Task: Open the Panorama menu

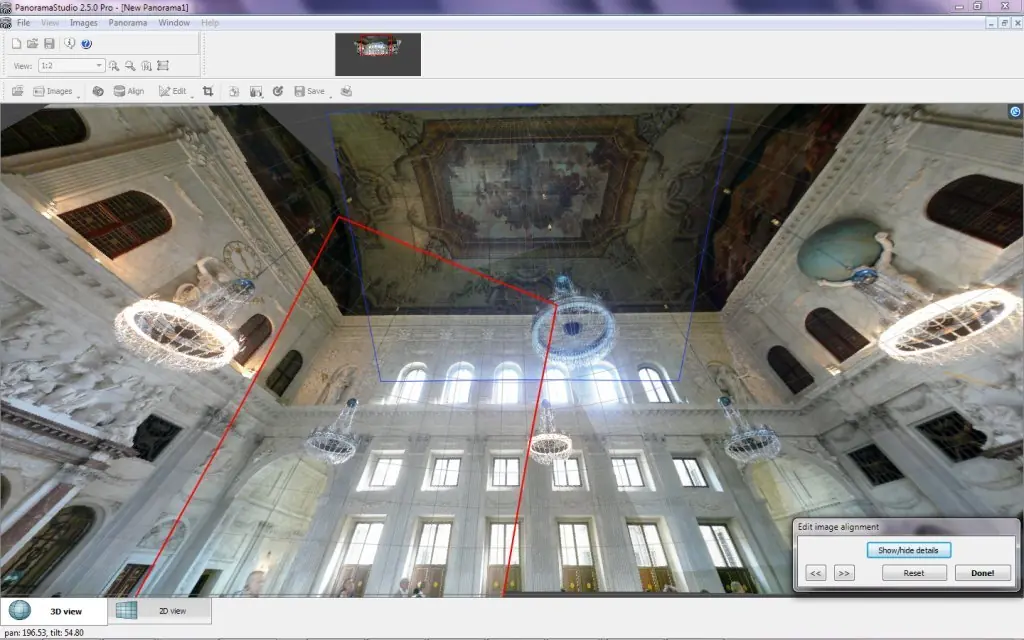Action: tap(128, 23)
